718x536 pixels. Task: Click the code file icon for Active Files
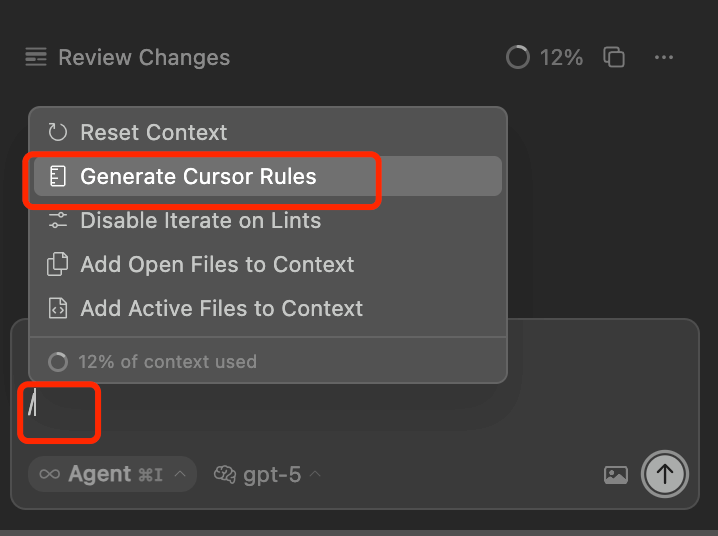click(x=58, y=308)
